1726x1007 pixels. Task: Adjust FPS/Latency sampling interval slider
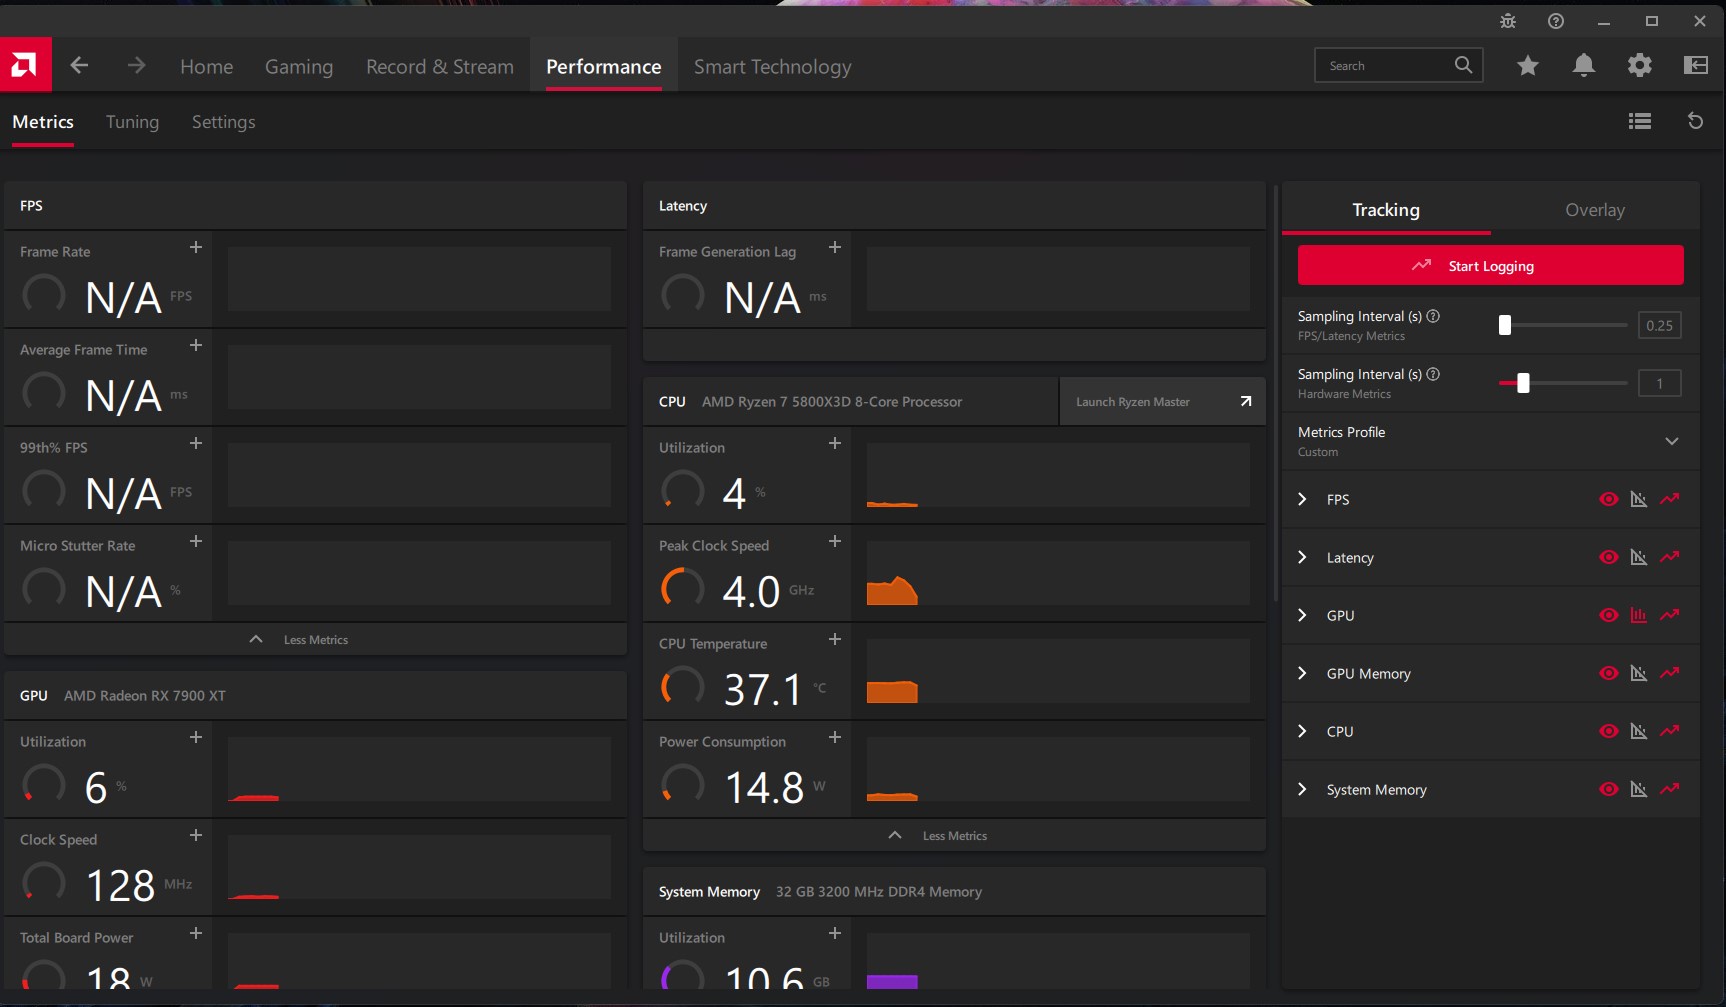tap(1504, 325)
